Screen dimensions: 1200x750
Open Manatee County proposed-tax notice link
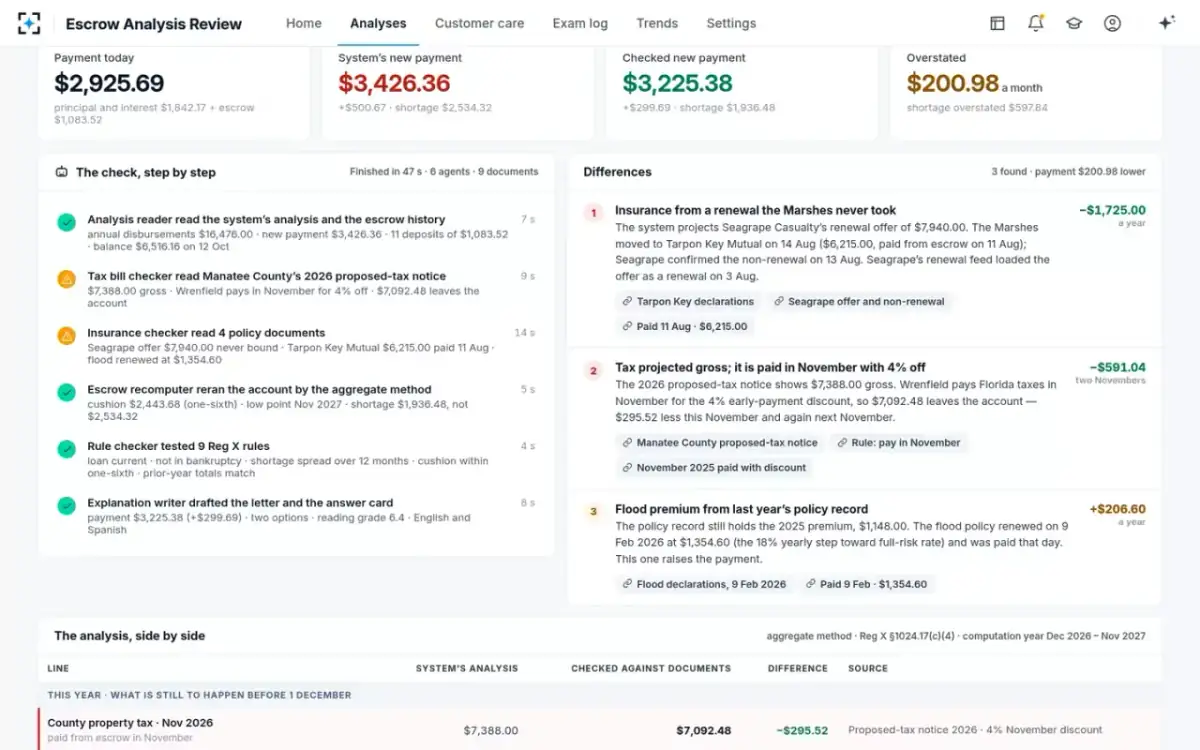719,442
